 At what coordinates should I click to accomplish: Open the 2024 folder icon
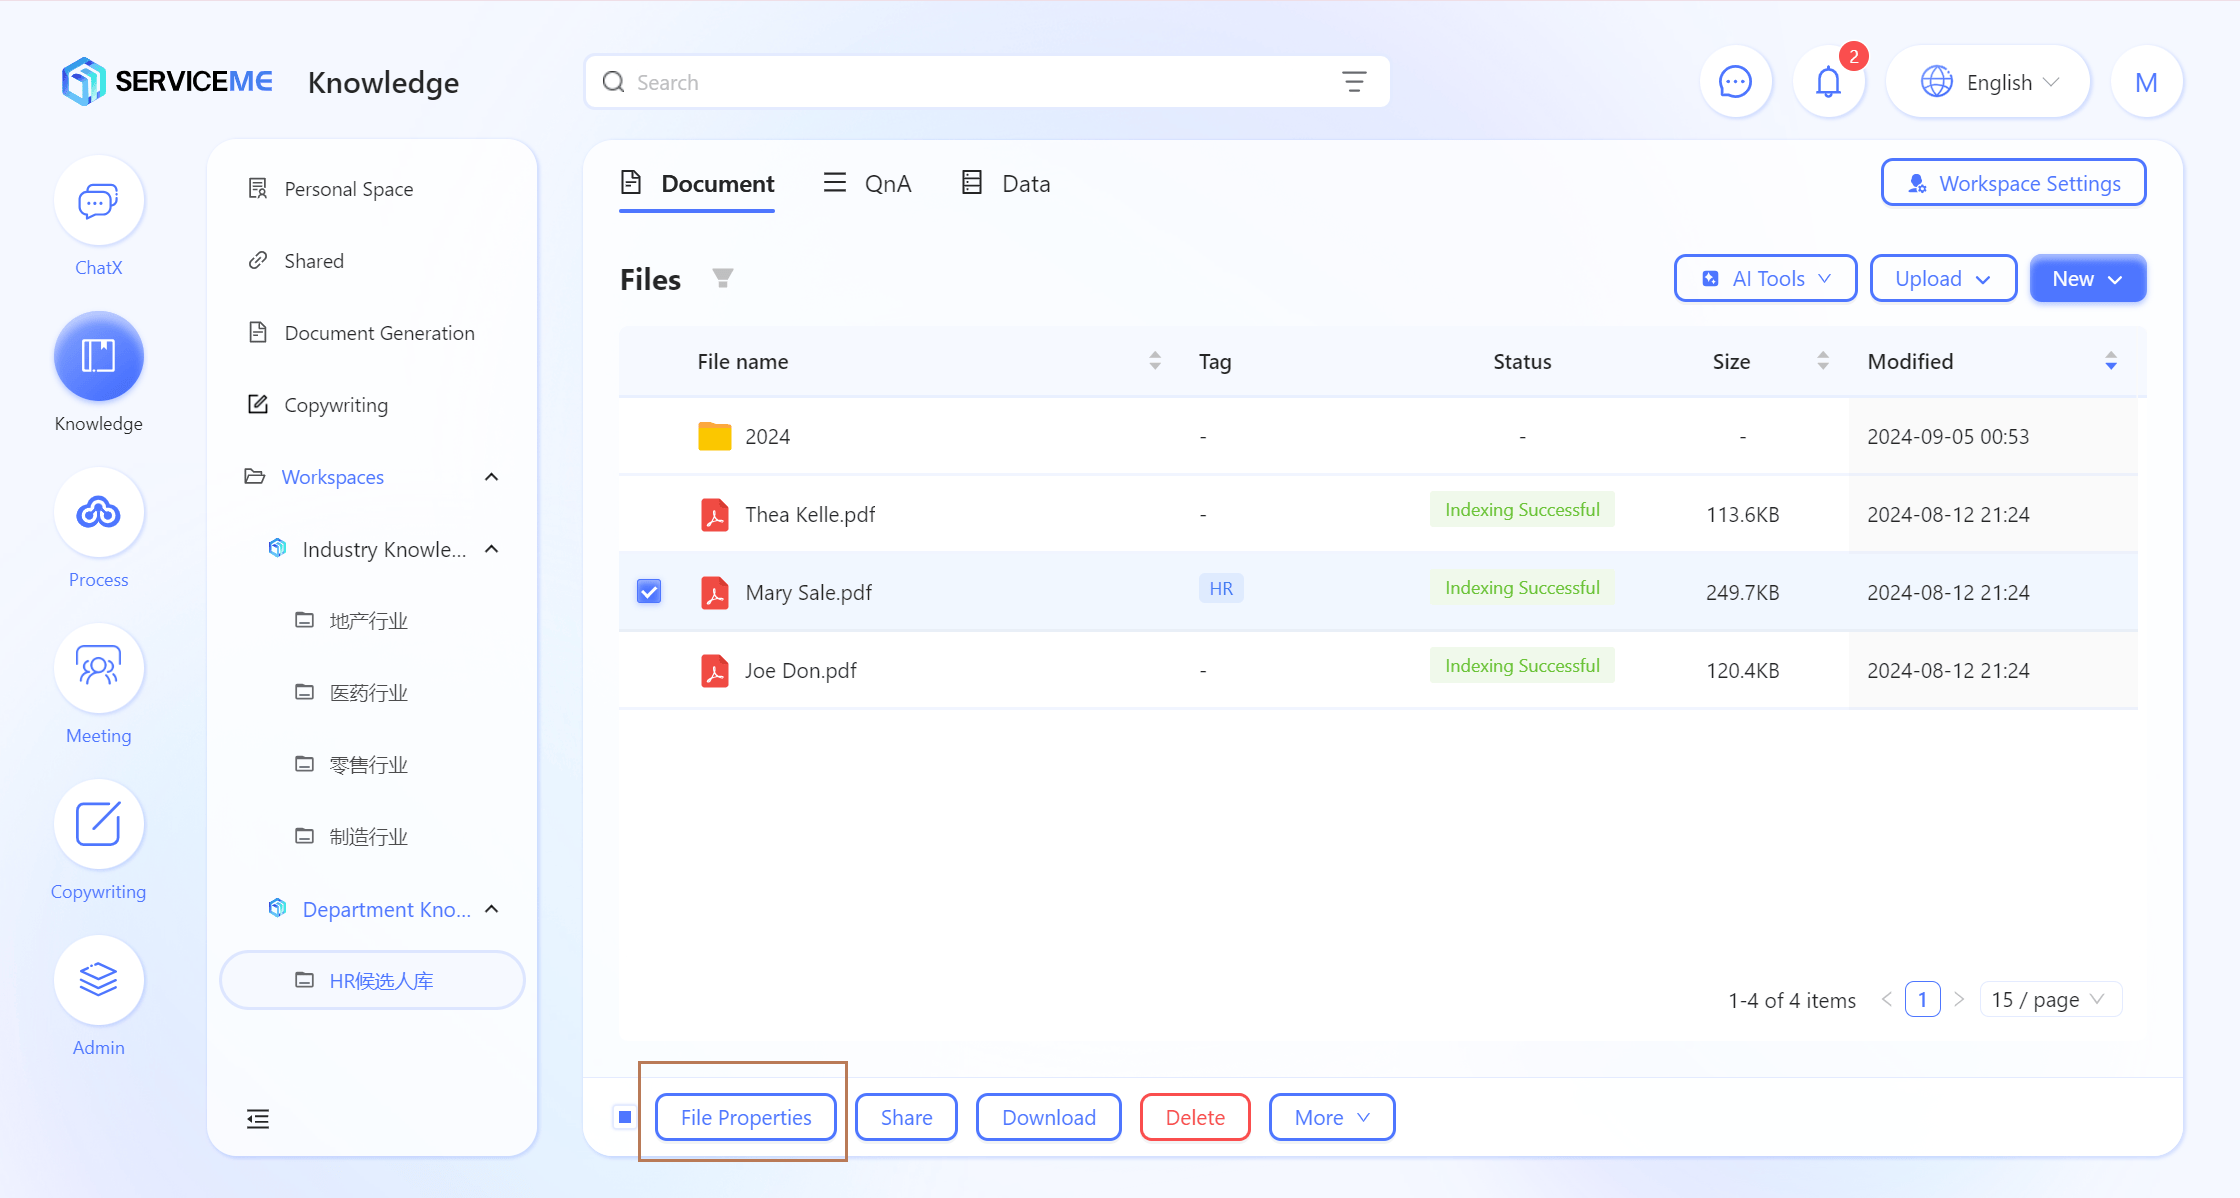714,436
